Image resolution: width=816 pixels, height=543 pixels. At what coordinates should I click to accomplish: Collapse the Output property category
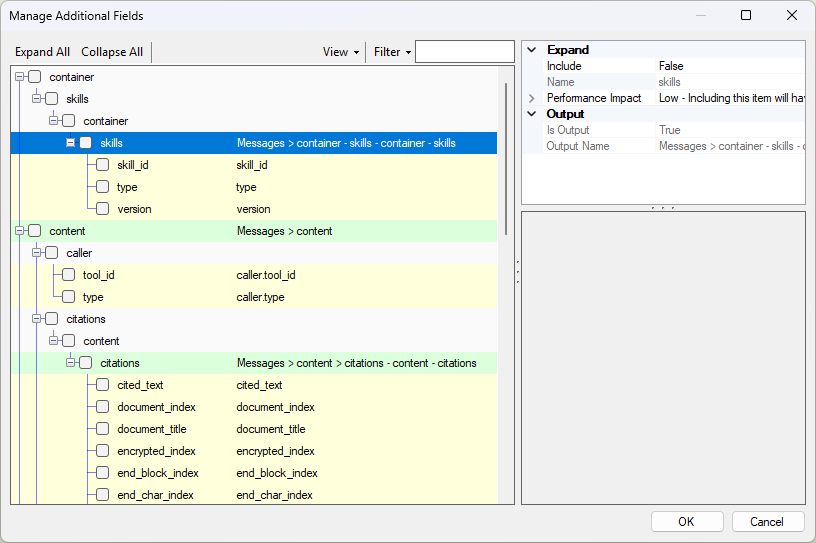[531, 114]
